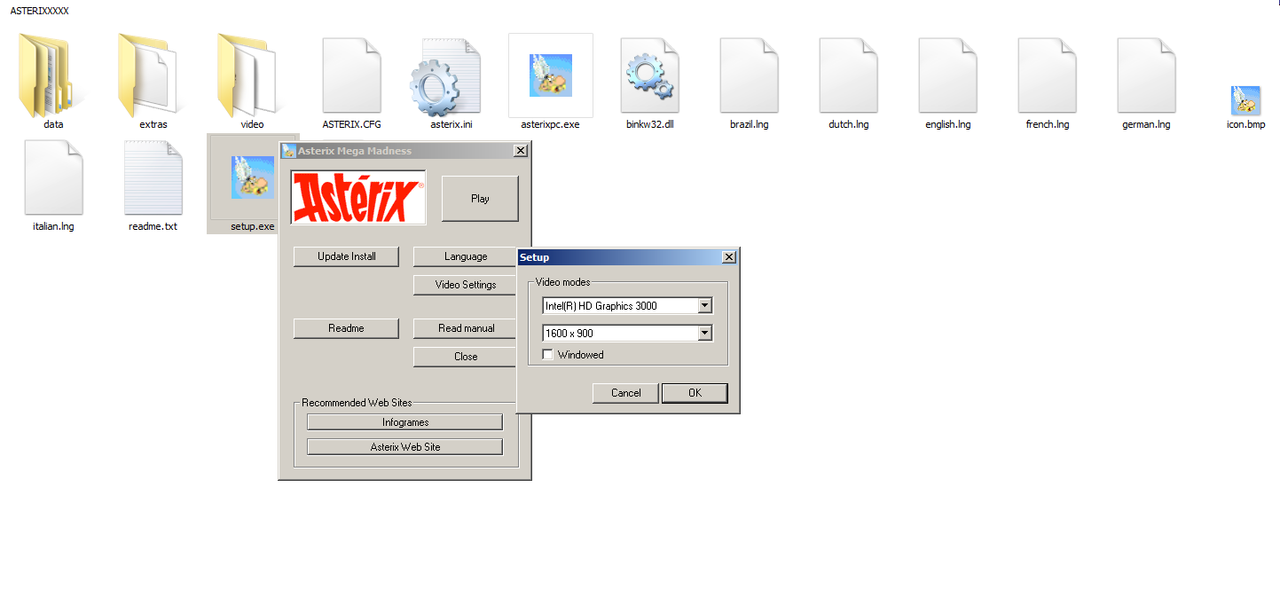Click the Play button

[480, 199]
